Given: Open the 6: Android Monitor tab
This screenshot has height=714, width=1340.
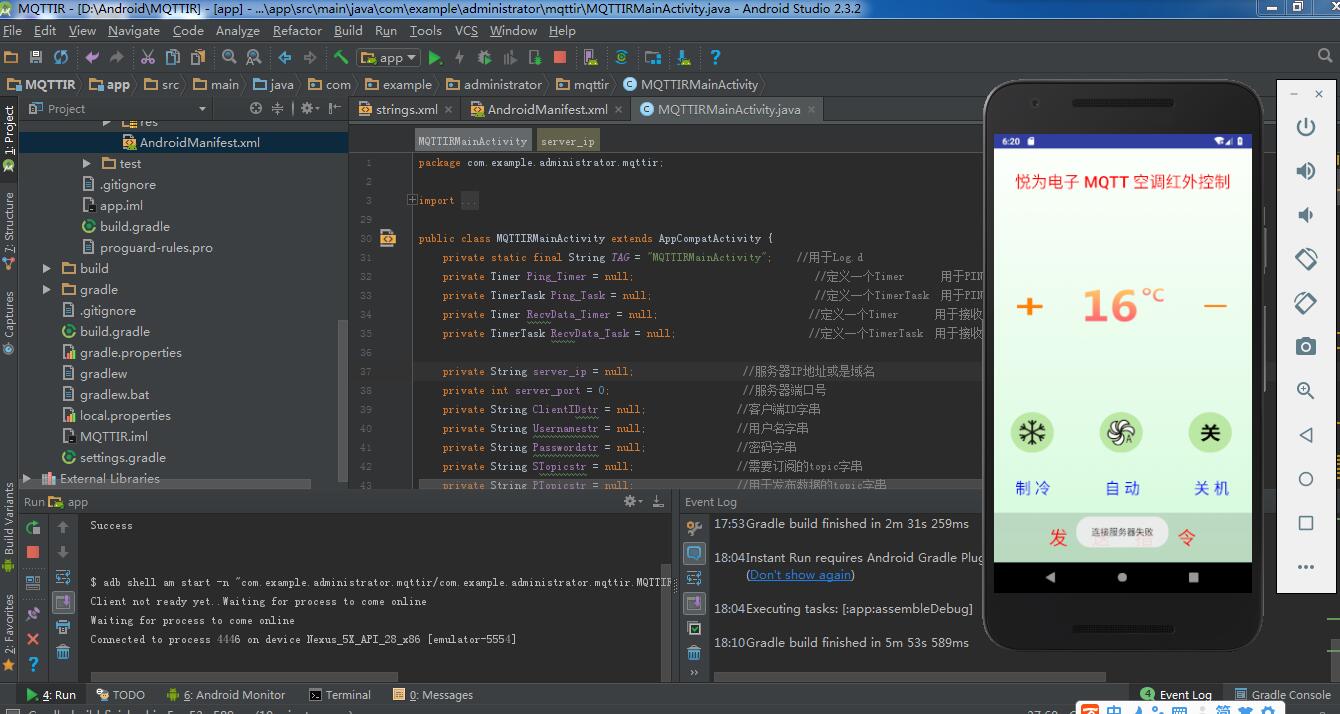Looking at the screenshot, I should 226,694.
